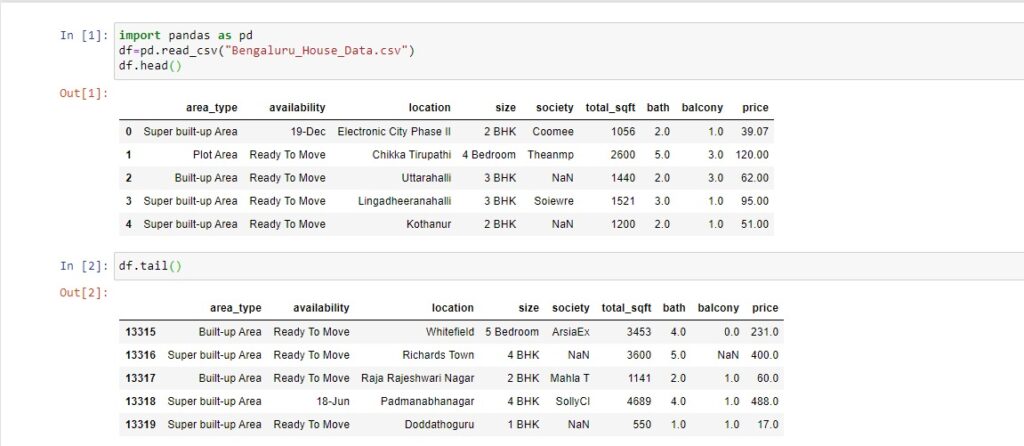
Task: Click location header in the head table
Action: point(429,108)
